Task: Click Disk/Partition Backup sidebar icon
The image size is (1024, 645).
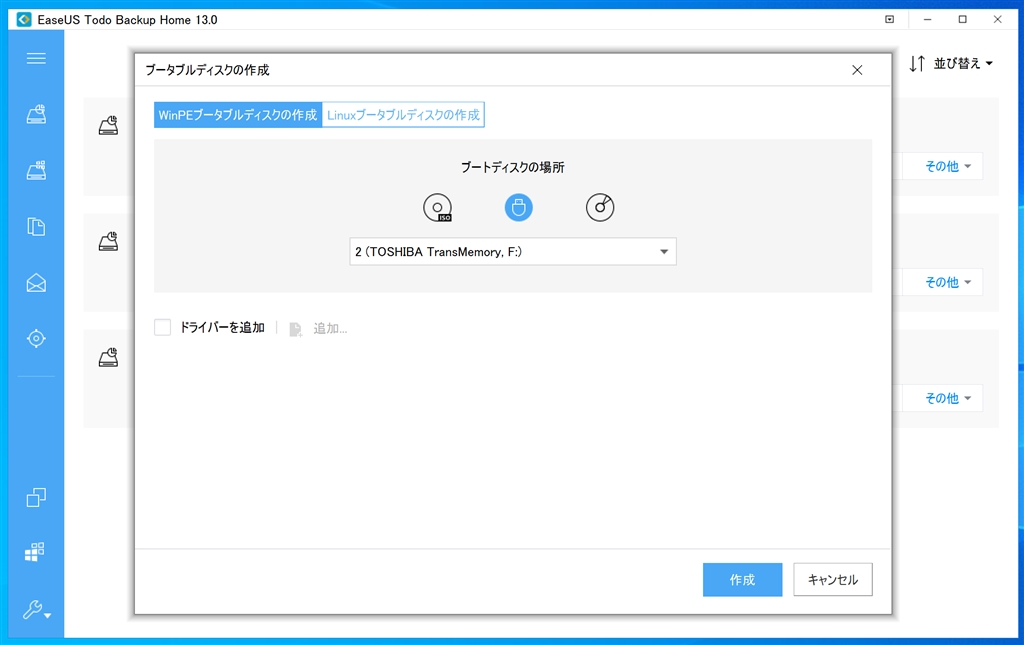Action: pyautogui.click(x=36, y=114)
